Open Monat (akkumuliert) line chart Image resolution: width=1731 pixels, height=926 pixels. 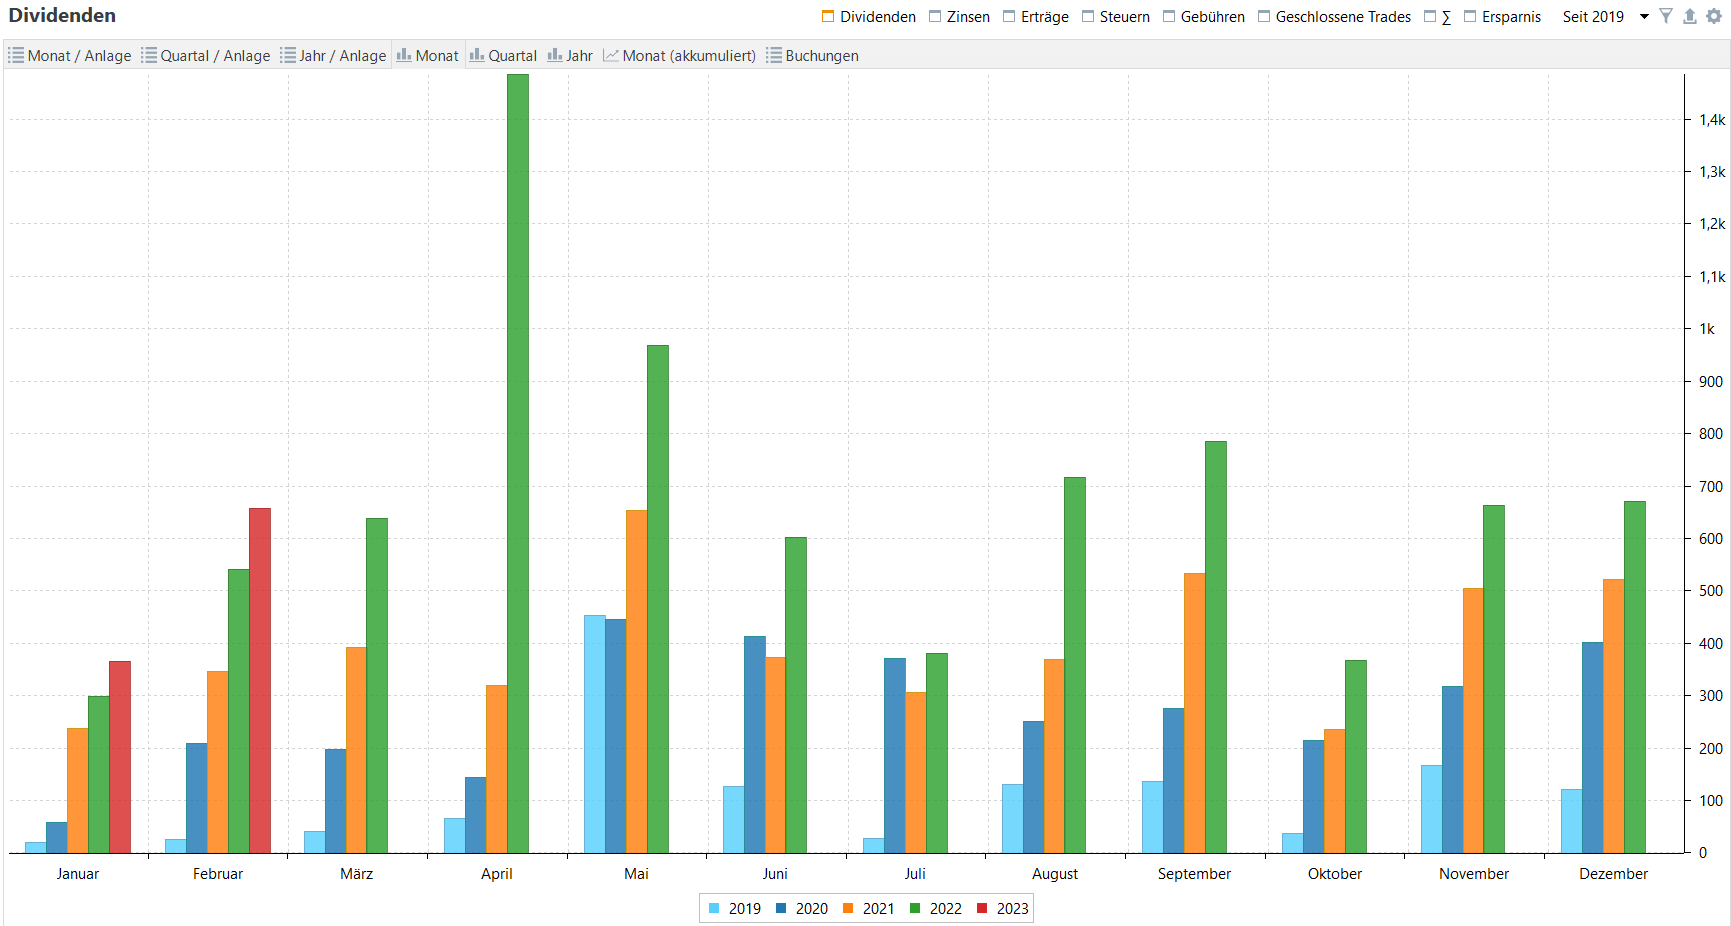[x=679, y=56]
